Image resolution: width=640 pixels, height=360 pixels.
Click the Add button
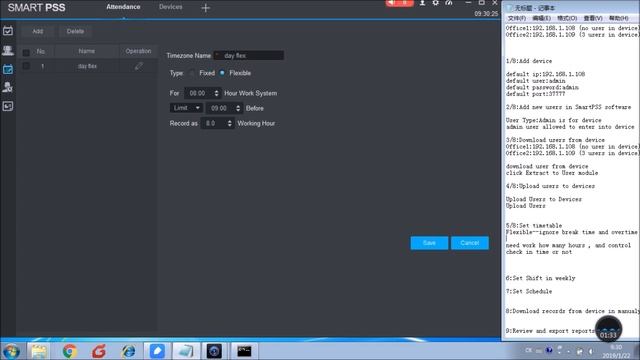(38, 31)
